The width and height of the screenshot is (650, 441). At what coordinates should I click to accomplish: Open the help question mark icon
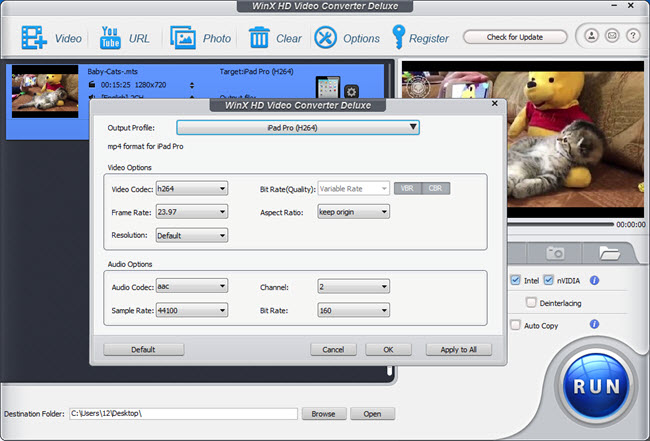633,36
